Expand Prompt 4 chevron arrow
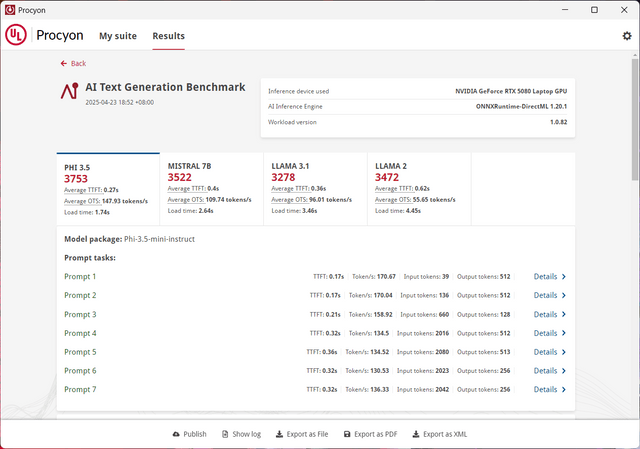 564,333
